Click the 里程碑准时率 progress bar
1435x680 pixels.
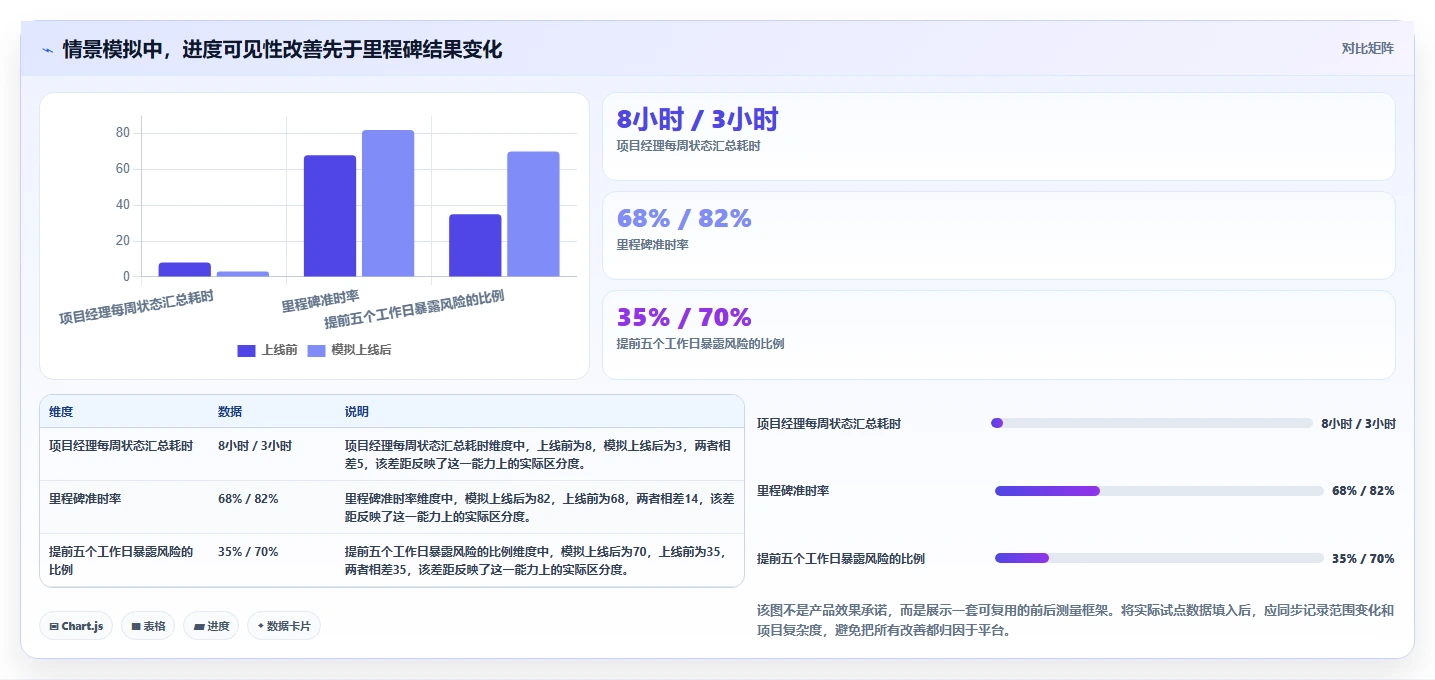[1159, 491]
